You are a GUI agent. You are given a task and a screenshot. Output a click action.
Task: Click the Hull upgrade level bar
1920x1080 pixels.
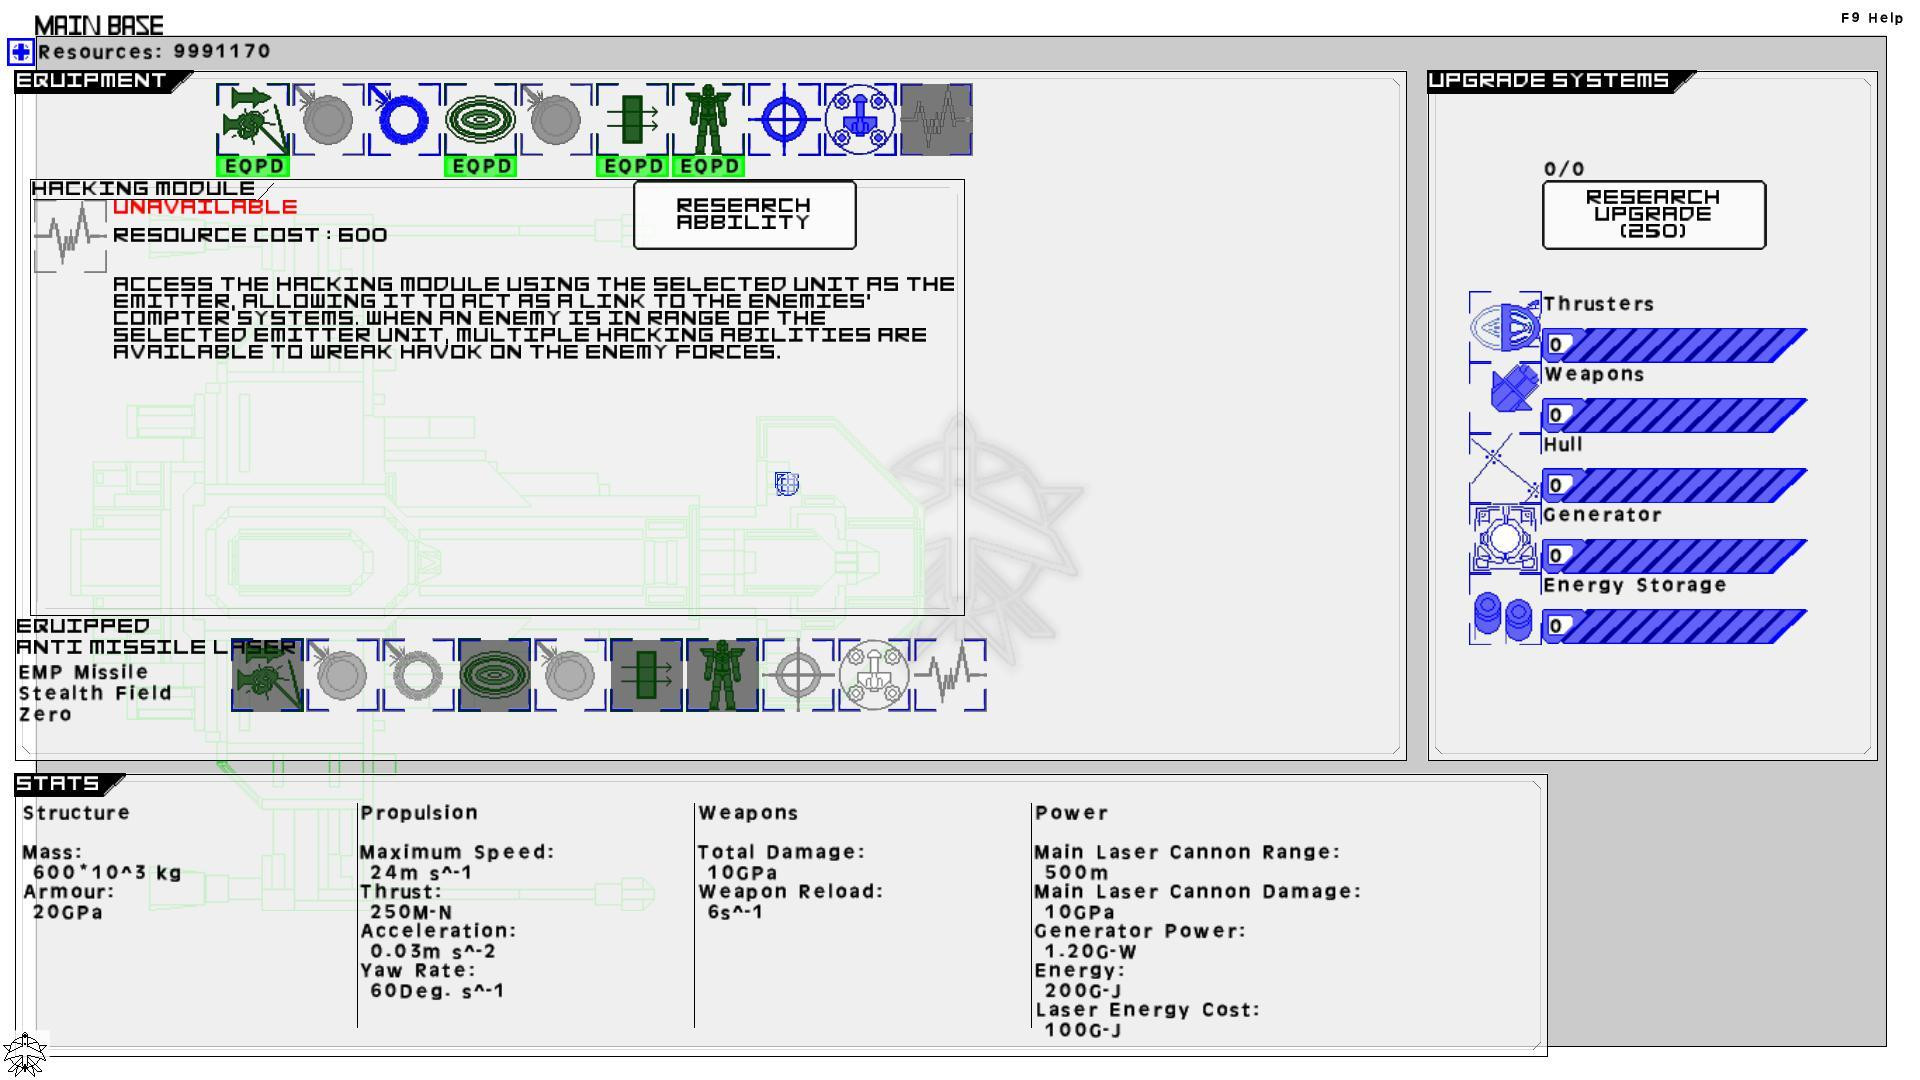pyautogui.click(x=1675, y=486)
